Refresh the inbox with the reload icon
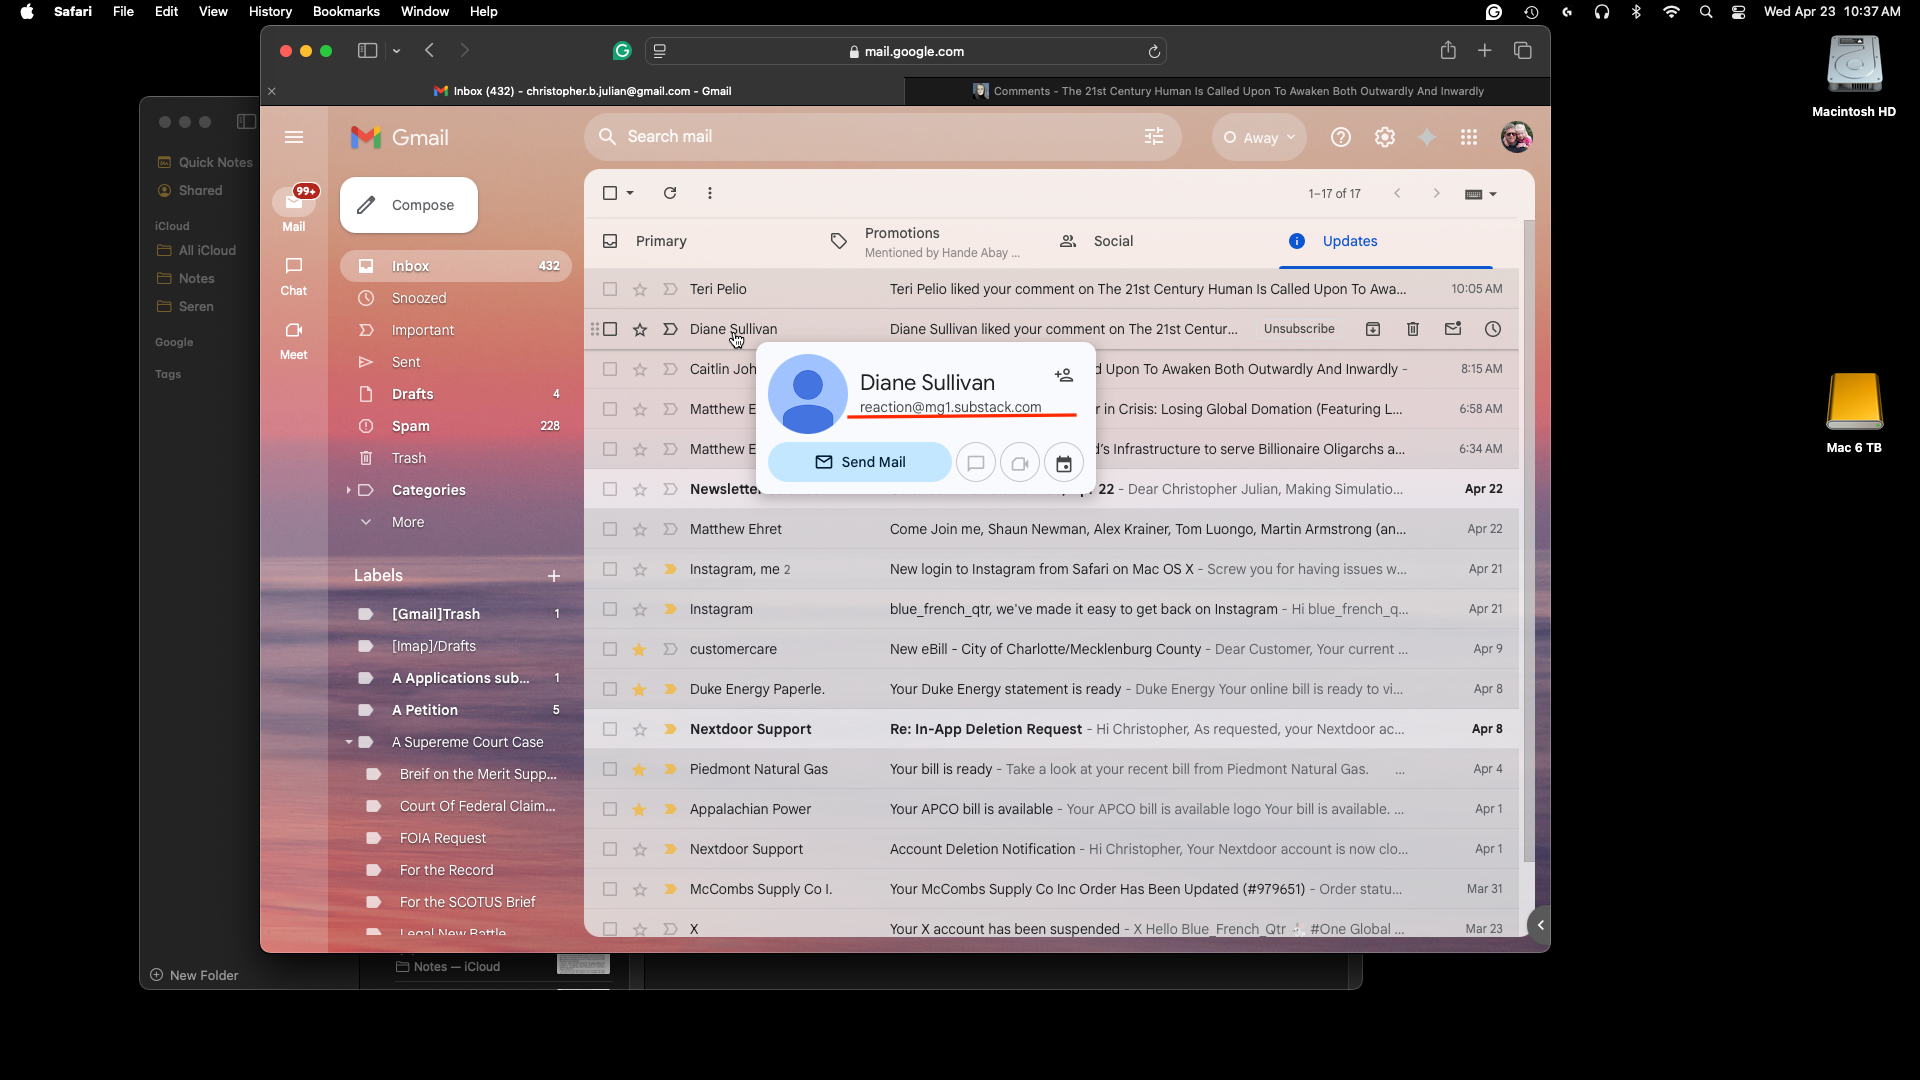 [x=670, y=193]
